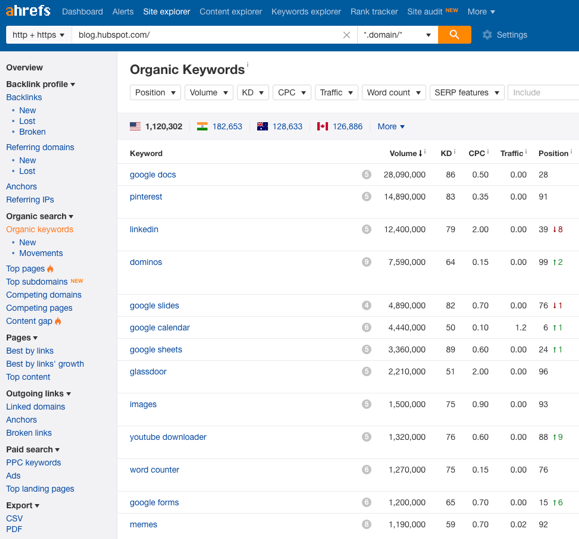Screen dimensions: 579x539
Task: Click SERP features badge for linkedin
Action: click(x=366, y=229)
